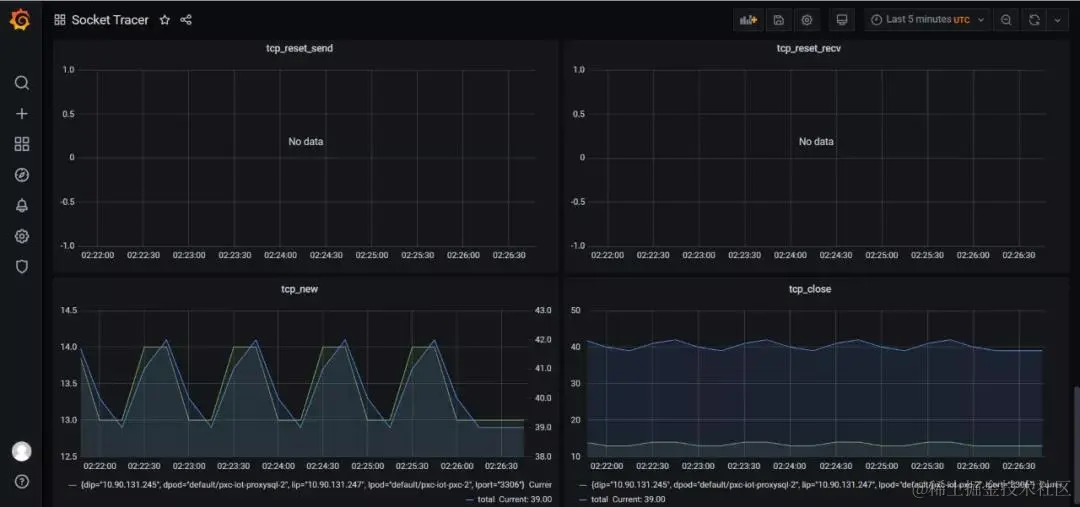Image resolution: width=1080 pixels, height=507 pixels.
Task: Open tcp_reset_recv panel title menu
Action: [x=809, y=48]
